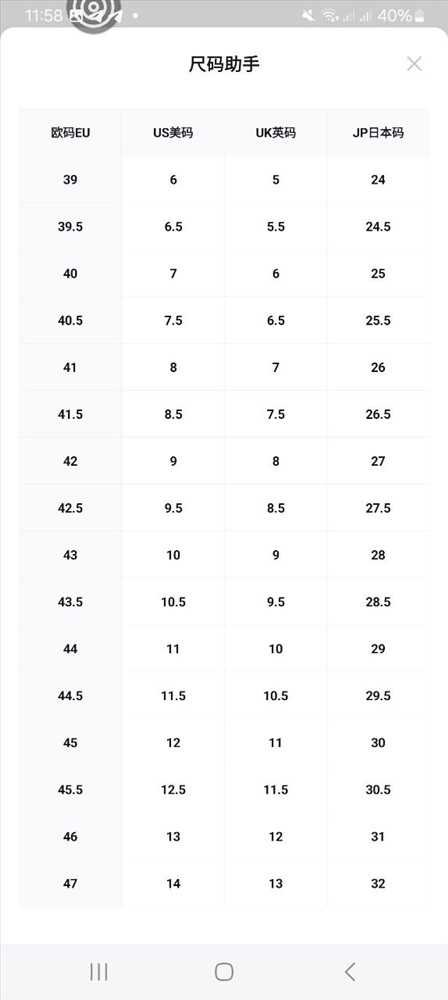The height and width of the screenshot is (1000, 448).
Task: Tap the Android home navigation icon
Action: [x=224, y=971]
